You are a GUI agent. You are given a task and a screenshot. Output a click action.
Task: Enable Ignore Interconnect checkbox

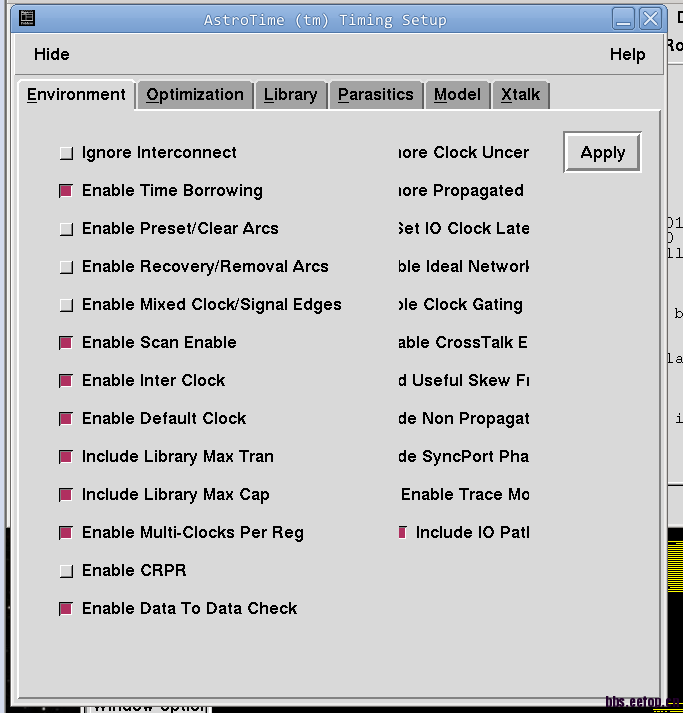[66, 153]
